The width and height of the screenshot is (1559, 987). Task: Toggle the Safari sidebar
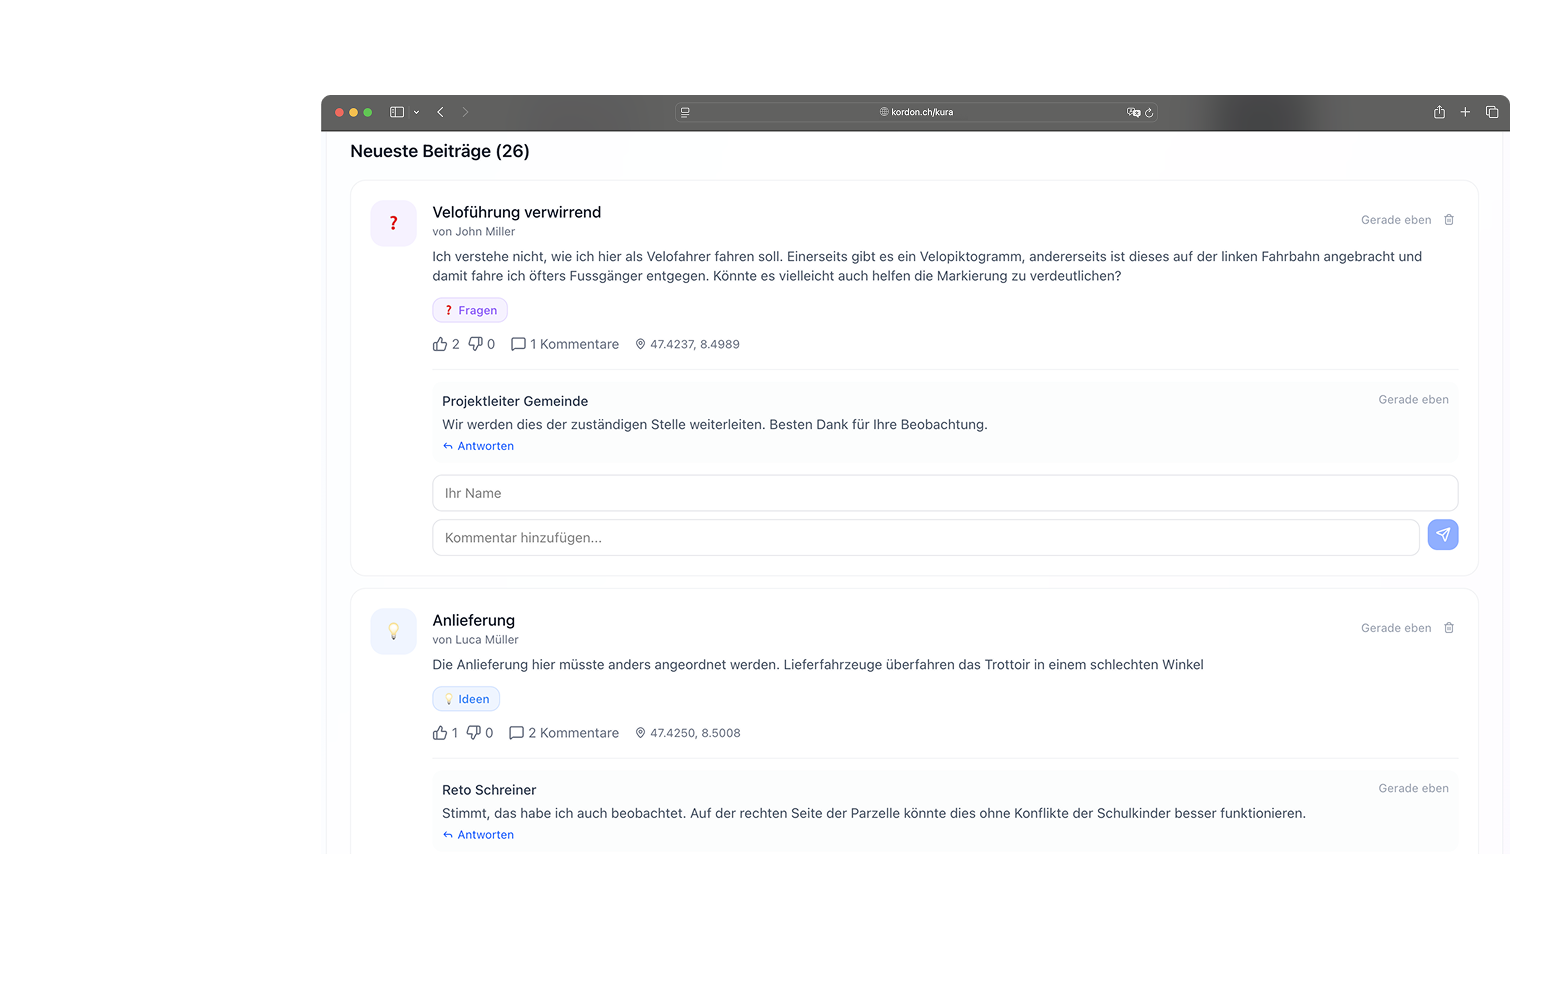pos(396,112)
